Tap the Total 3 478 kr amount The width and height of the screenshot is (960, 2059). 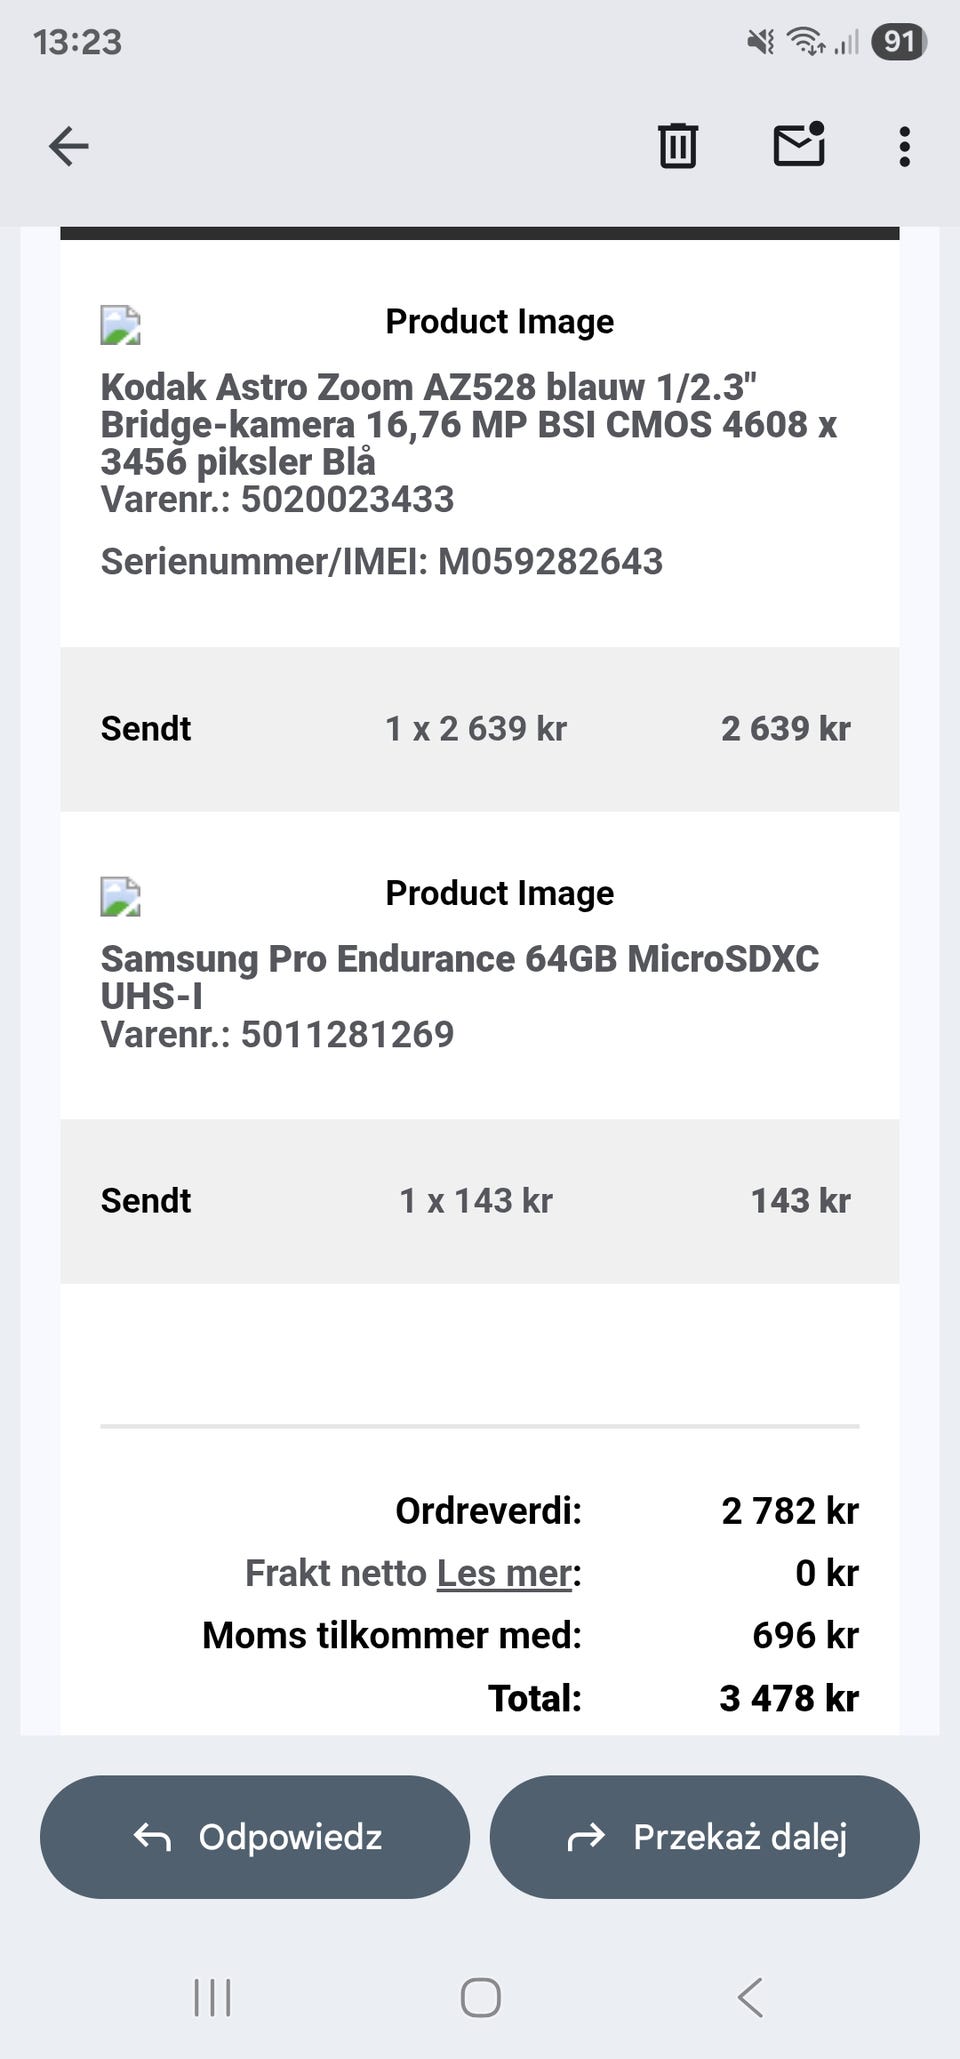[788, 1698]
